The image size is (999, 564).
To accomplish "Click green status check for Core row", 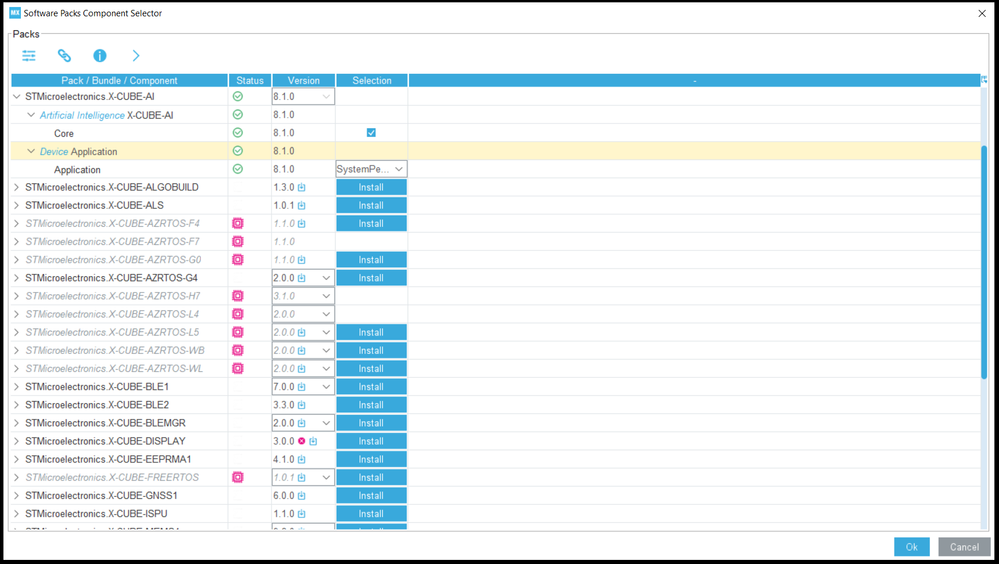I will point(238,133).
